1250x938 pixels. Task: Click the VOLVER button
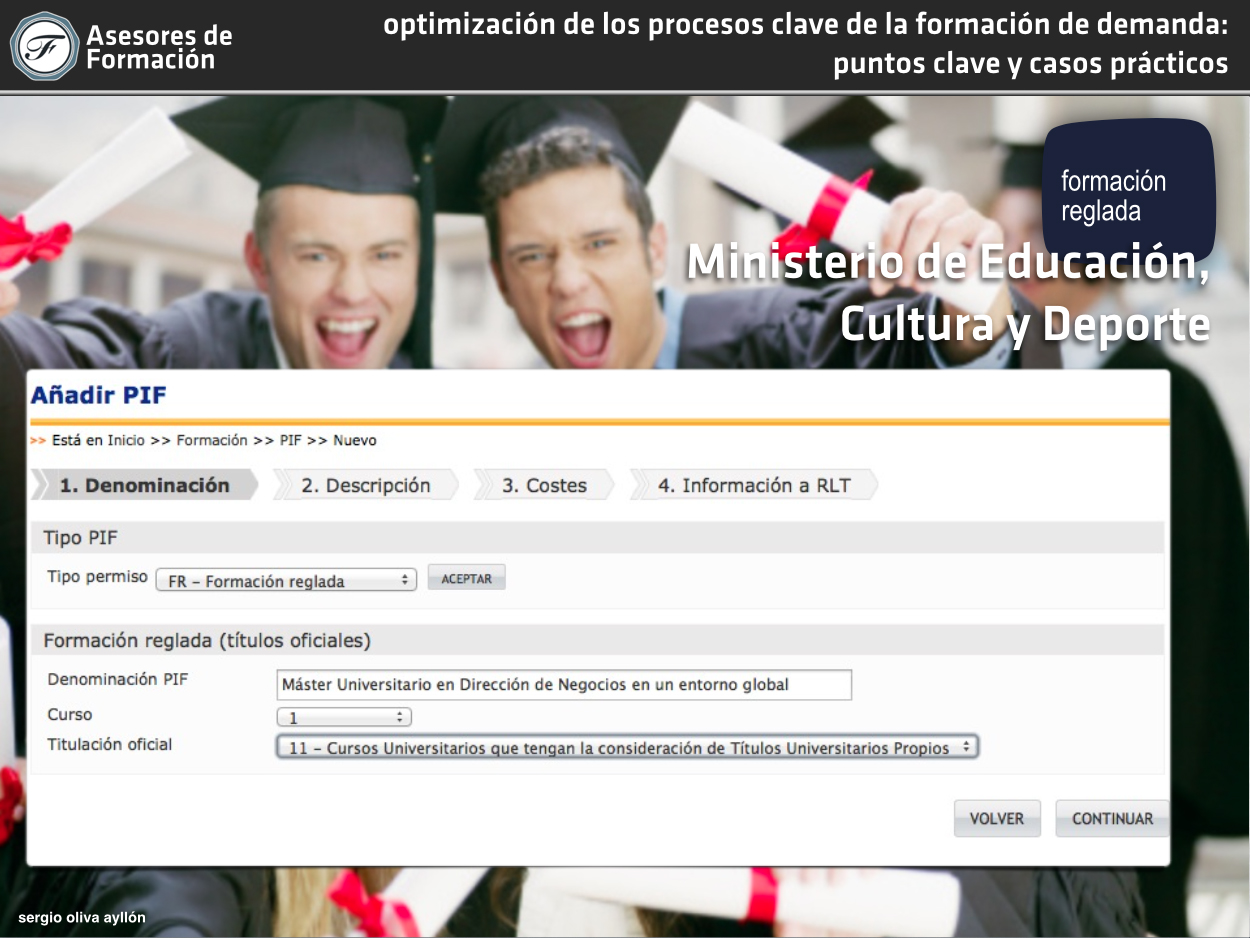click(997, 818)
